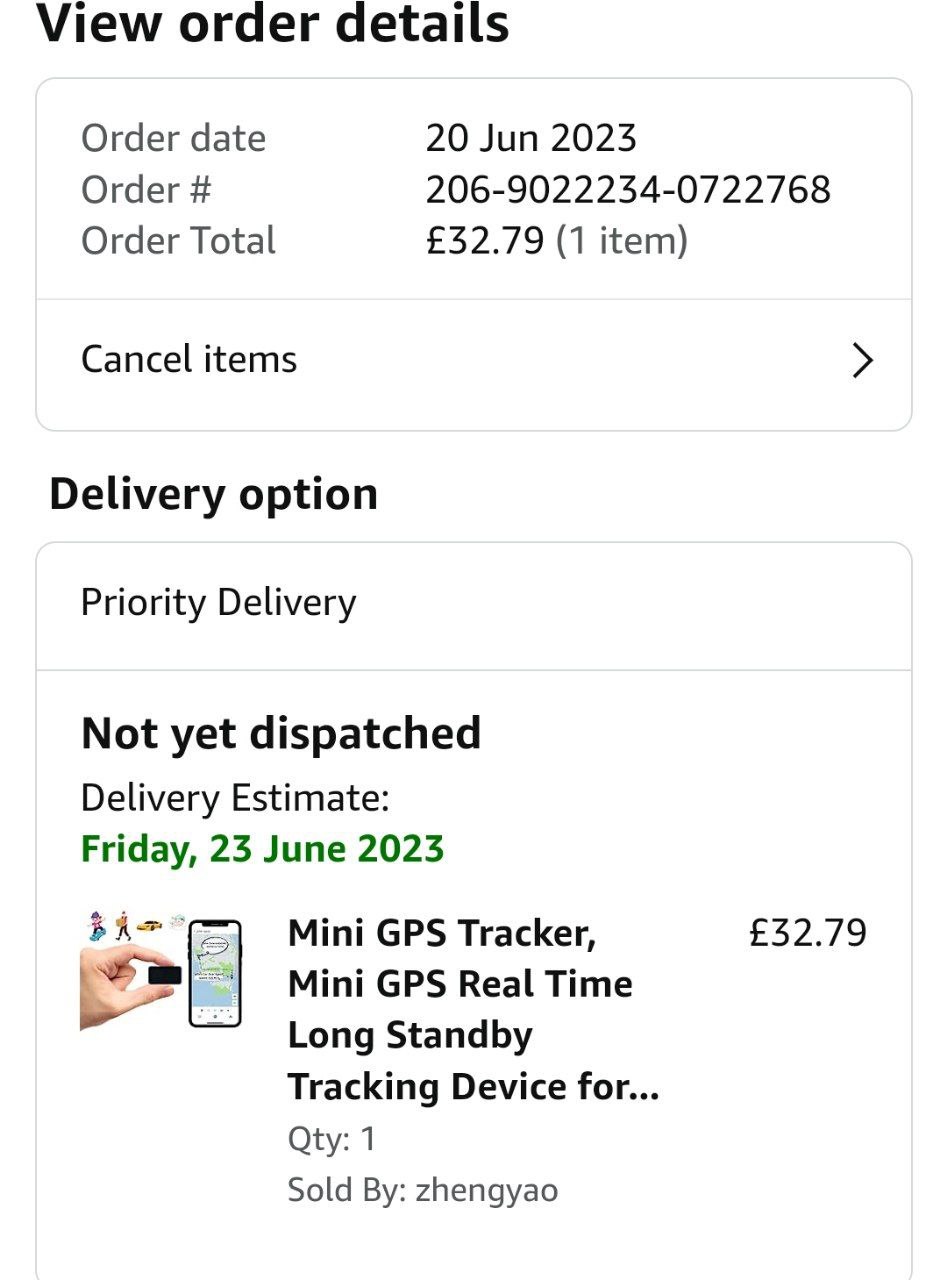
Task: Open the Mini GPS Tracker product thumbnail
Action: click(161, 971)
